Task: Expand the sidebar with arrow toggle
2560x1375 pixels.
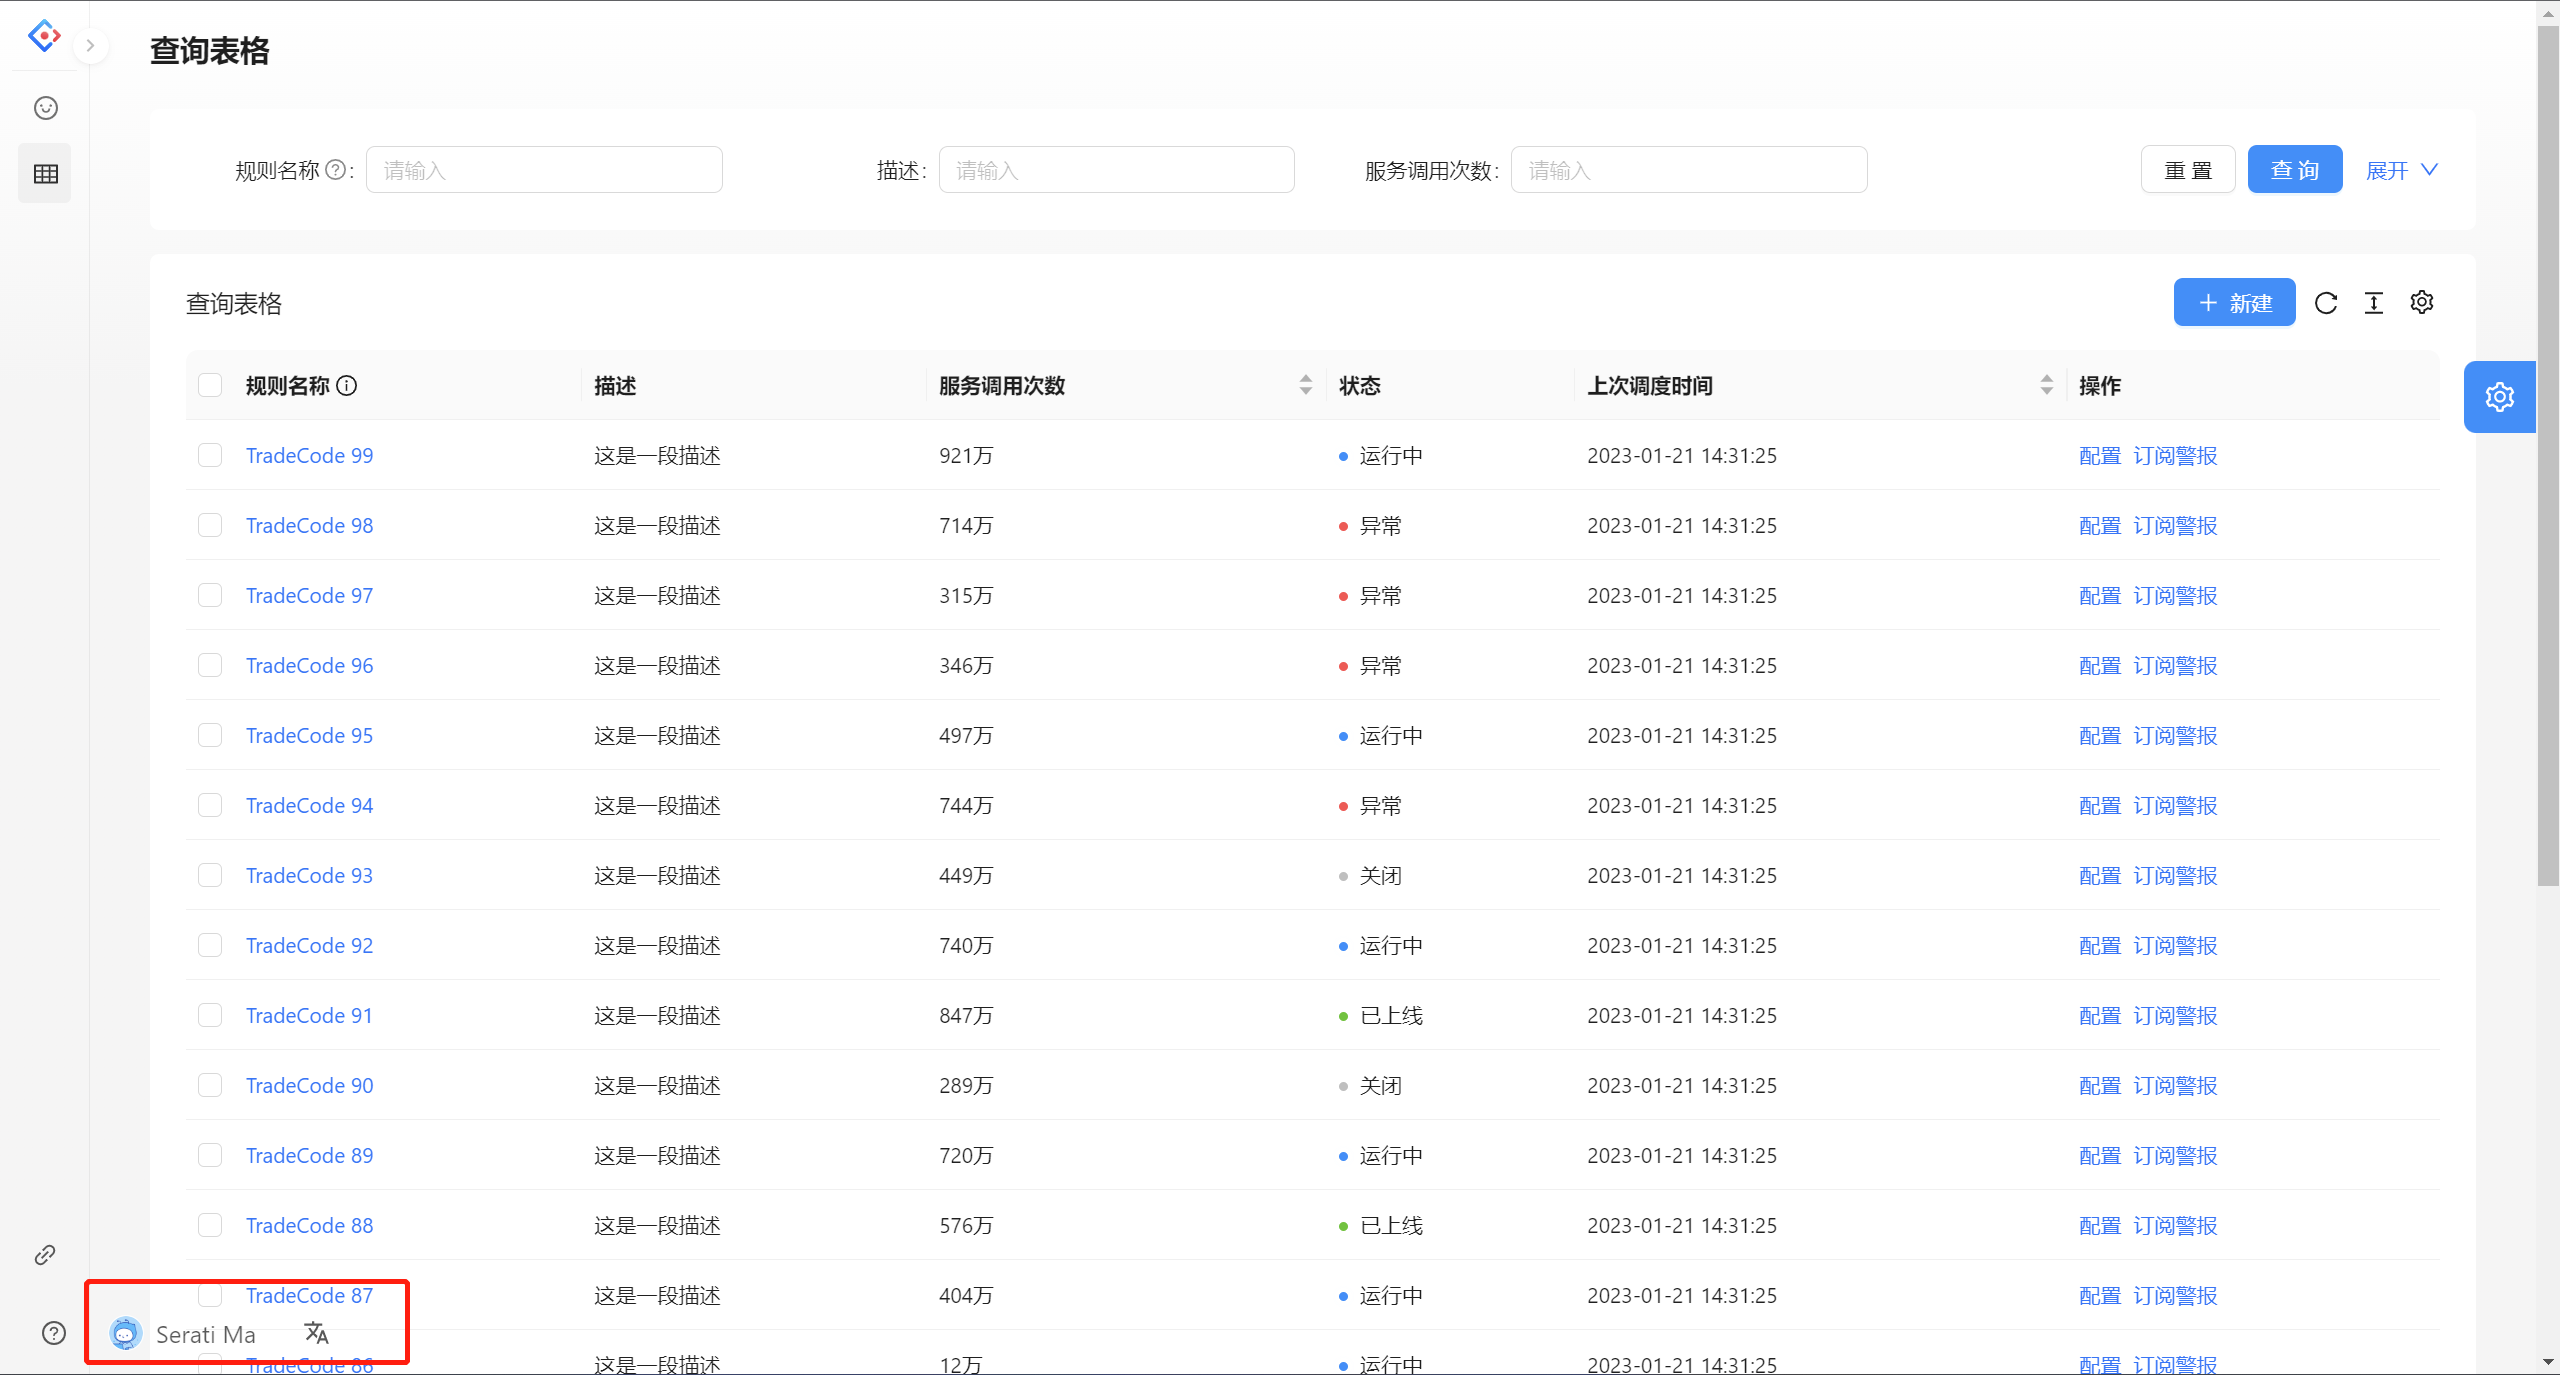Action: click(90, 45)
